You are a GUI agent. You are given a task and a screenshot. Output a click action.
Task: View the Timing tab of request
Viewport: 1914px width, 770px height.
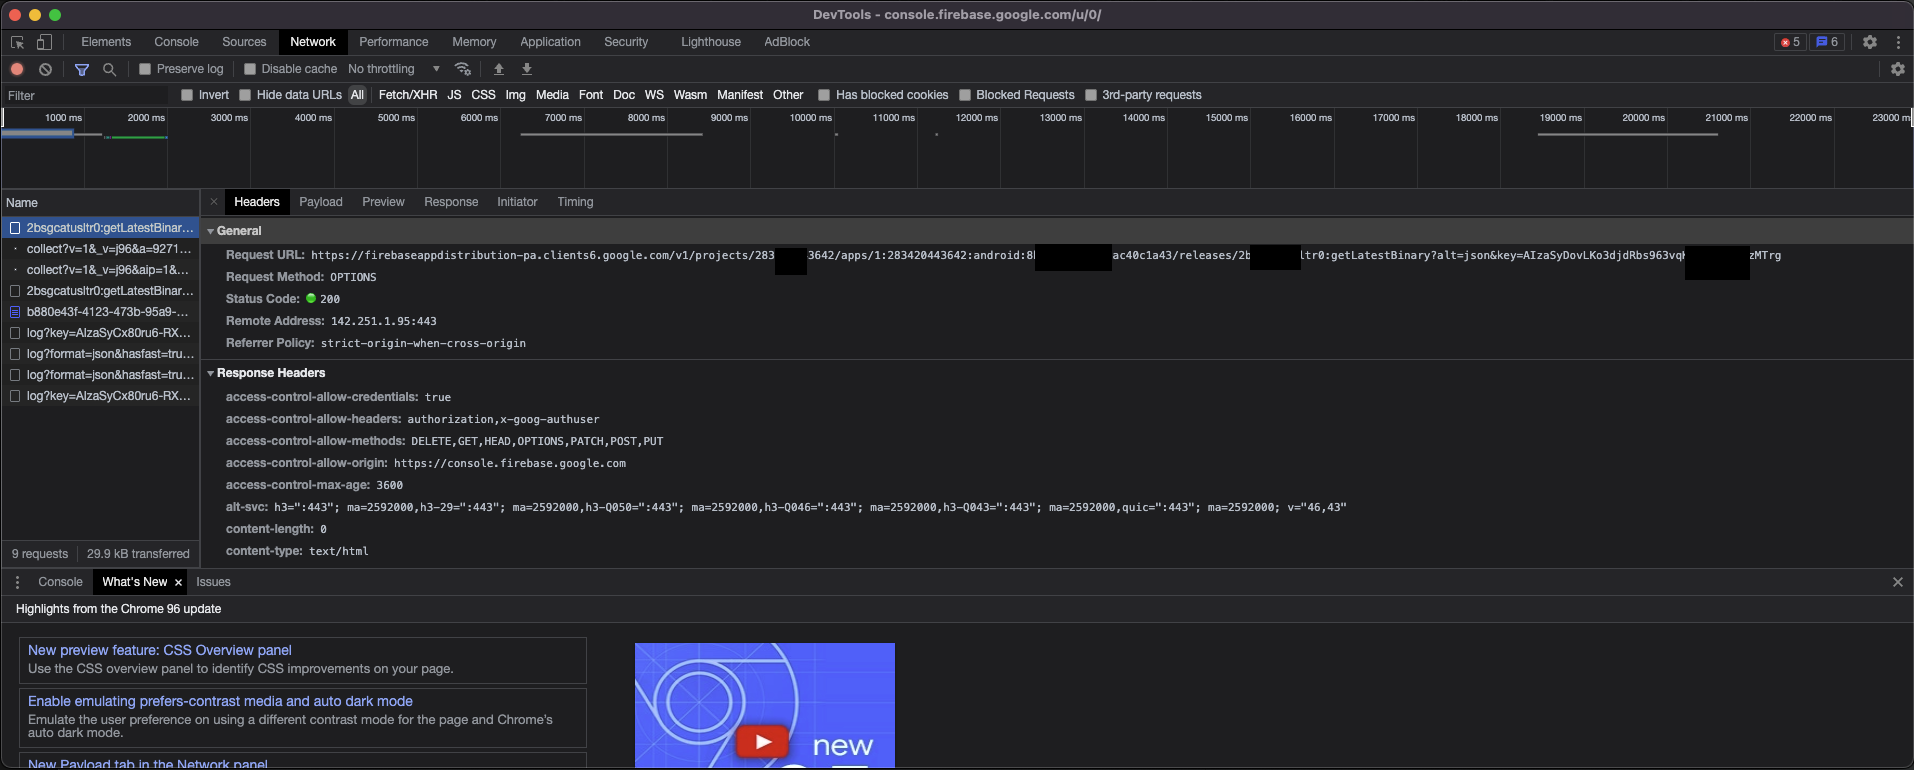tap(575, 202)
